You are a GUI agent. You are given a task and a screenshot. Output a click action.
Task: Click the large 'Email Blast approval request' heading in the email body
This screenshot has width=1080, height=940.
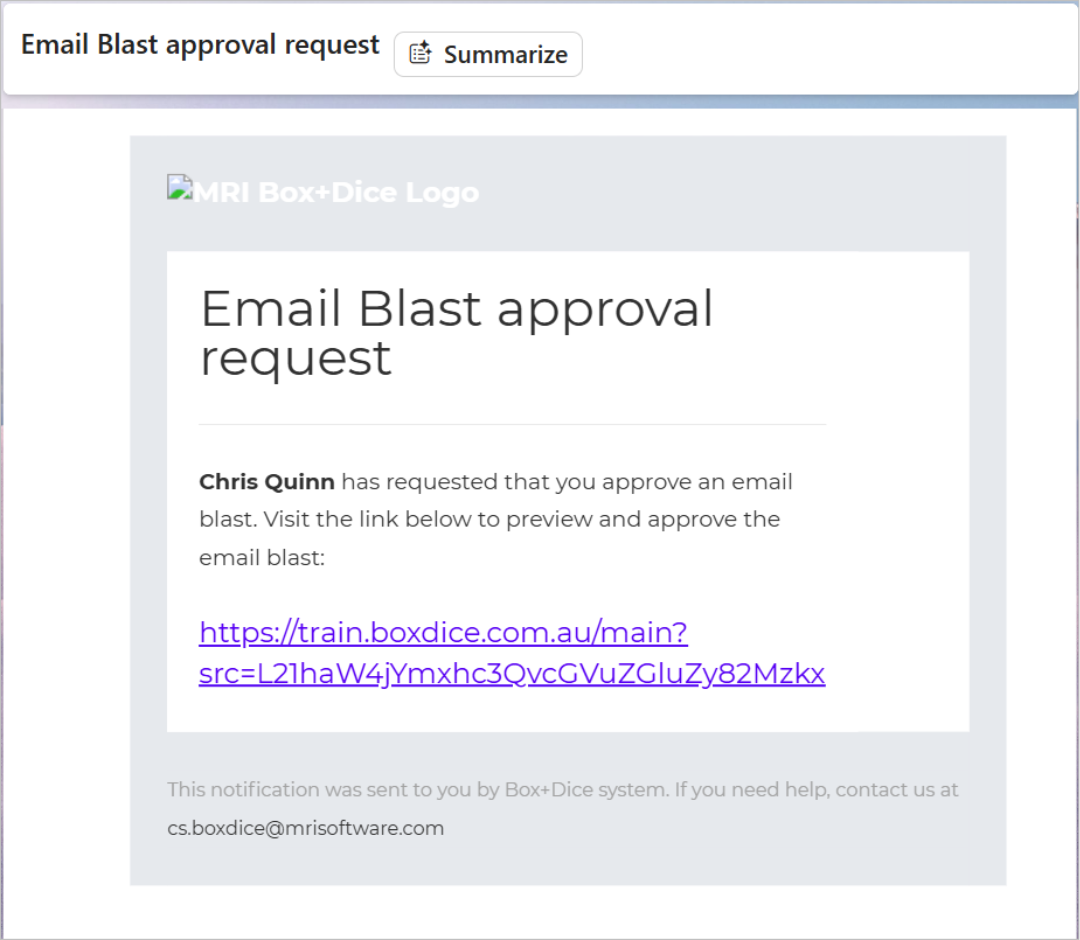click(x=457, y=333)
